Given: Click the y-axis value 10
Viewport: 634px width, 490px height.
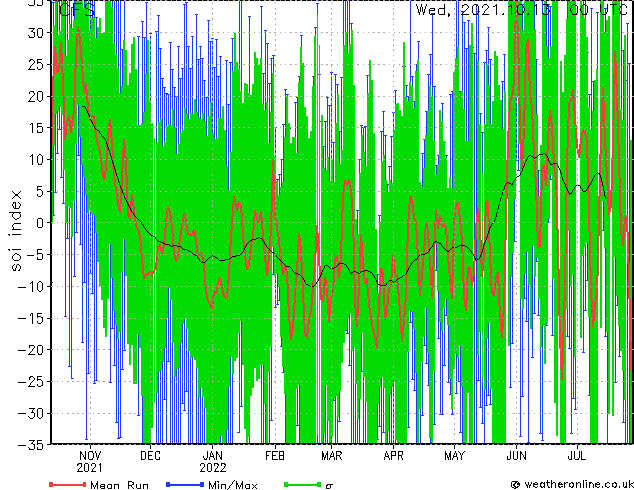Looking at the screenshot, I should point(36,160).
